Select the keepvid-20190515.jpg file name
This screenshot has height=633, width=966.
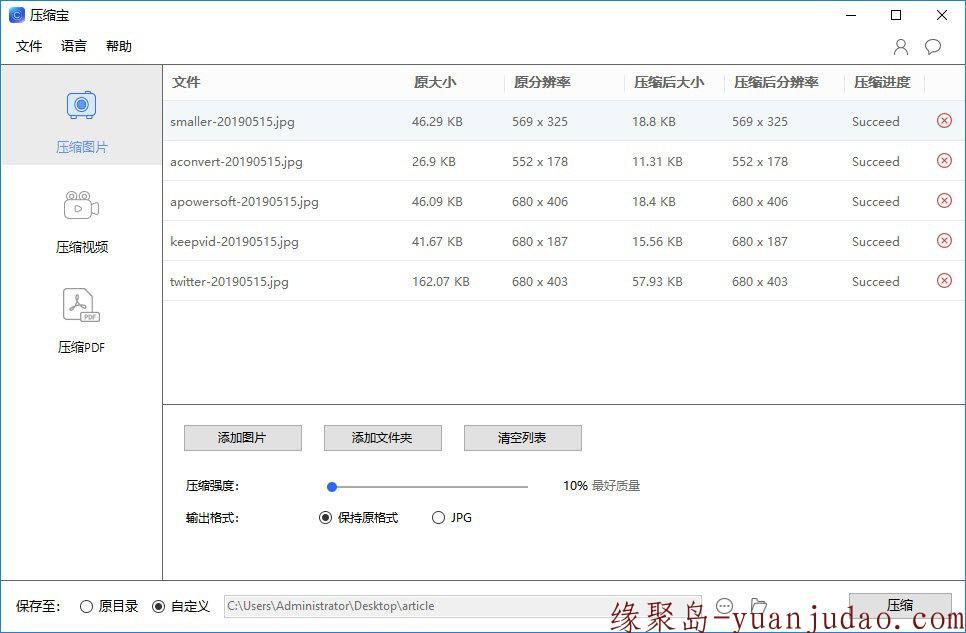234,242
